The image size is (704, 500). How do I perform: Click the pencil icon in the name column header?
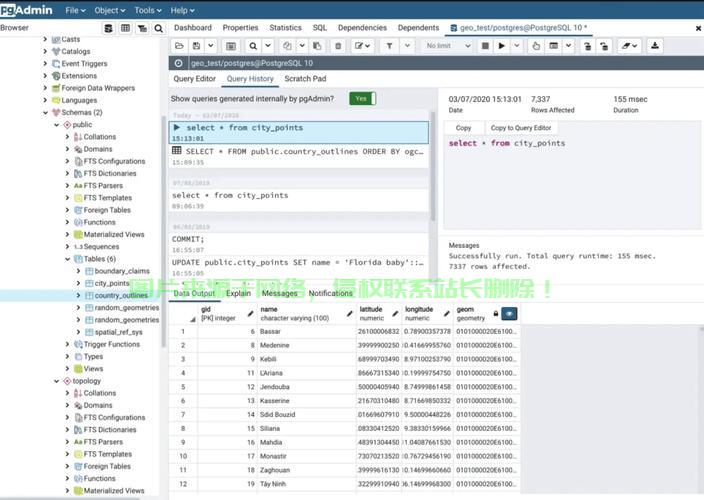[349, 313]
